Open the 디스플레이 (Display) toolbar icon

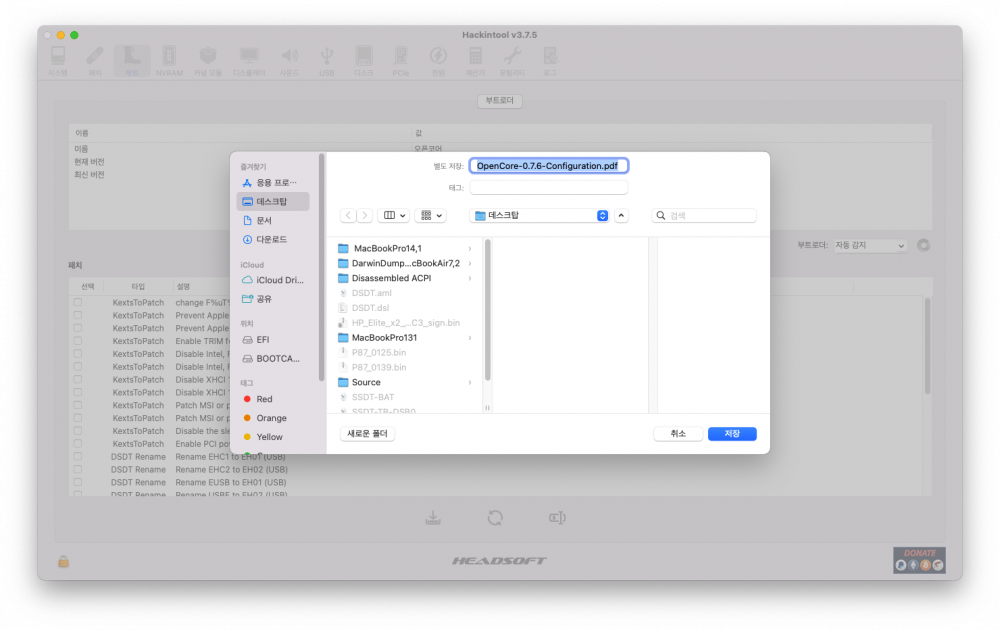point(249,61)
